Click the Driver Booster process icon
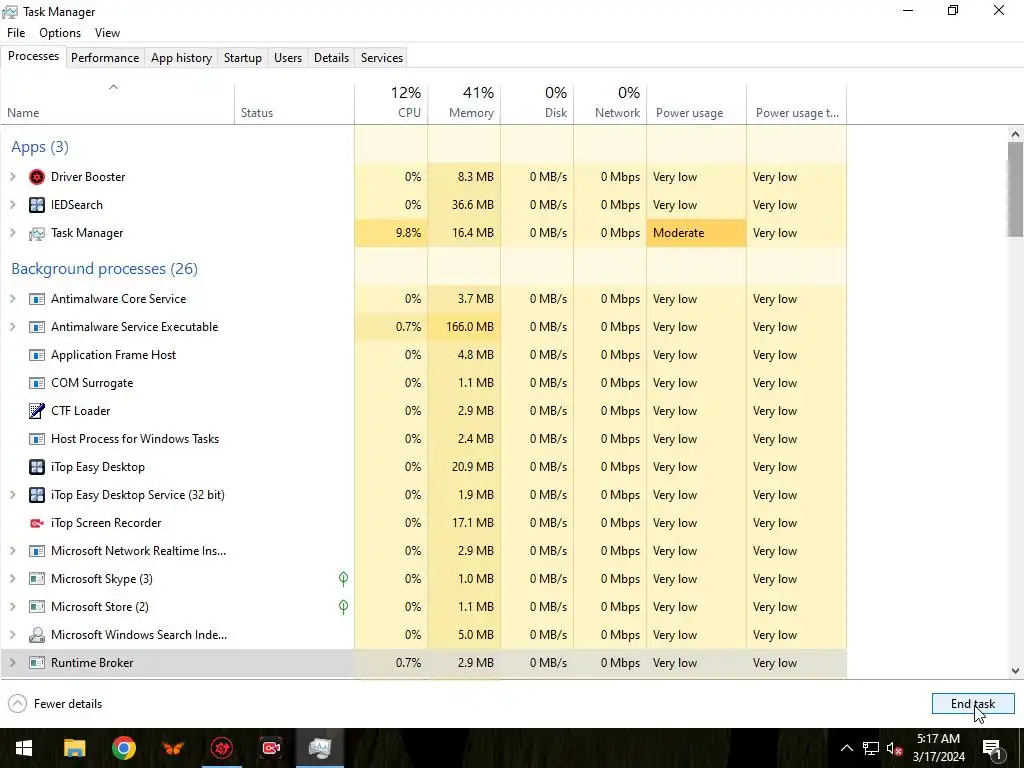1024x768 pixels. tap(37, 177)
